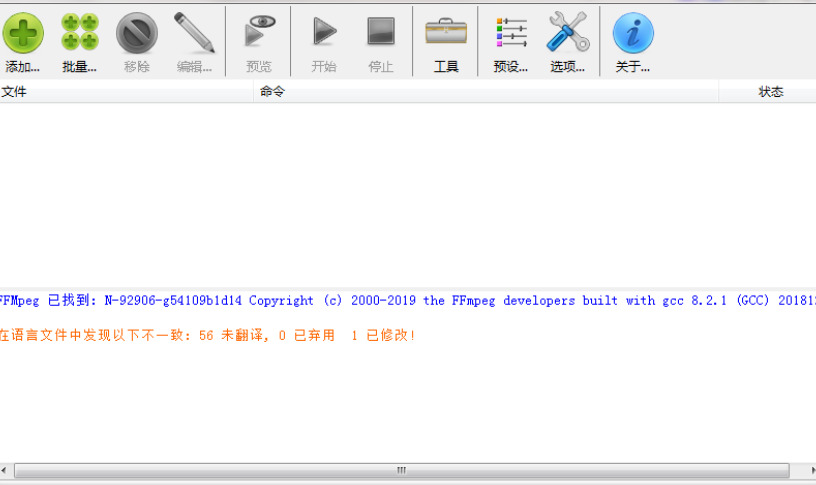
Task: Click the scrollbar left arrow
Action: pyautogui.click(x=4, y=470)
